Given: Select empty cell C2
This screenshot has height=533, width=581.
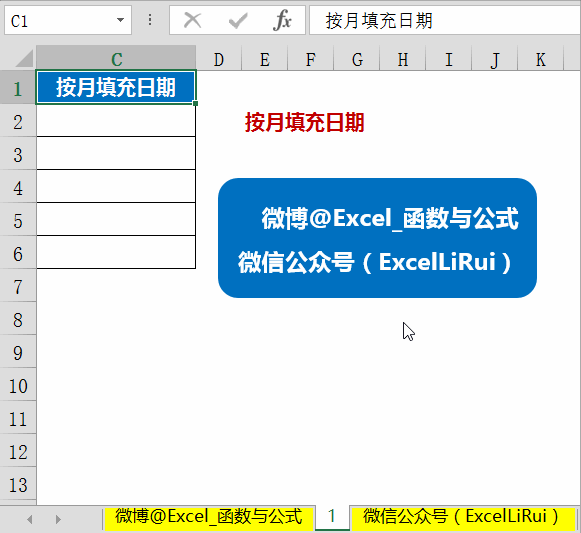Looking at the screenshot, I should pyautogui.click(x=116, y=121).
